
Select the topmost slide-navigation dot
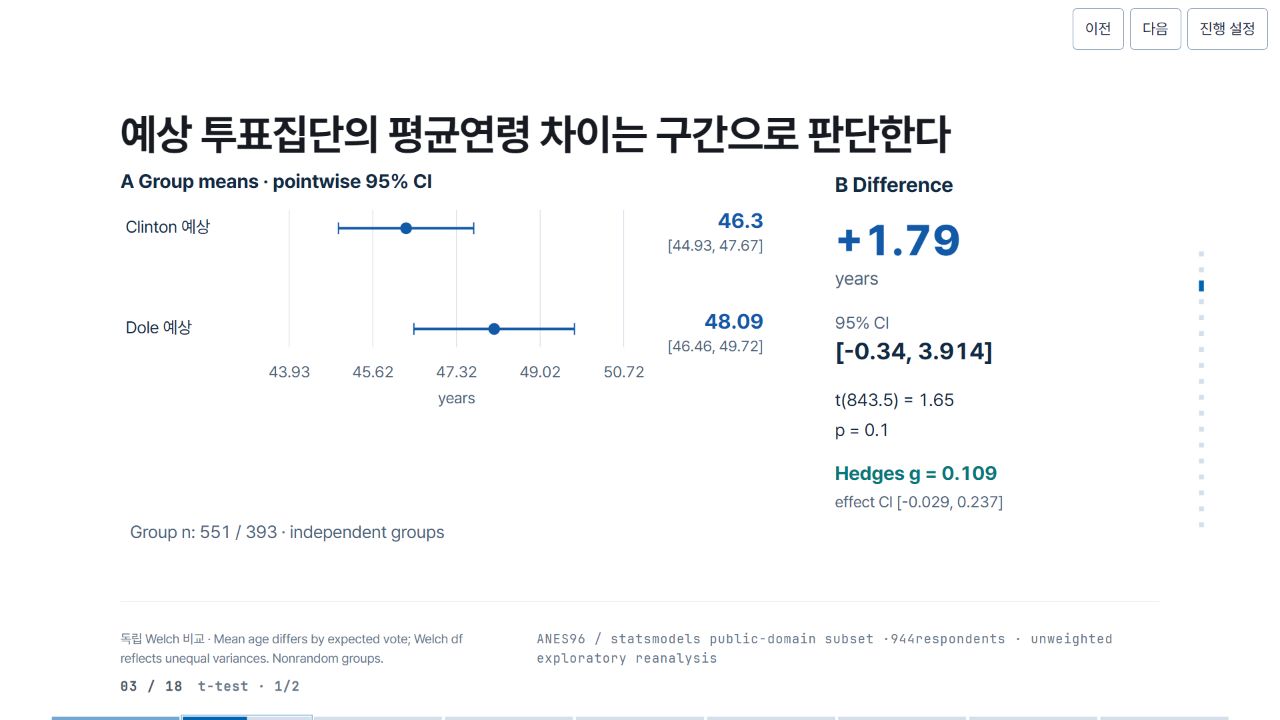pyautogui.click(x=1201, y=254)
